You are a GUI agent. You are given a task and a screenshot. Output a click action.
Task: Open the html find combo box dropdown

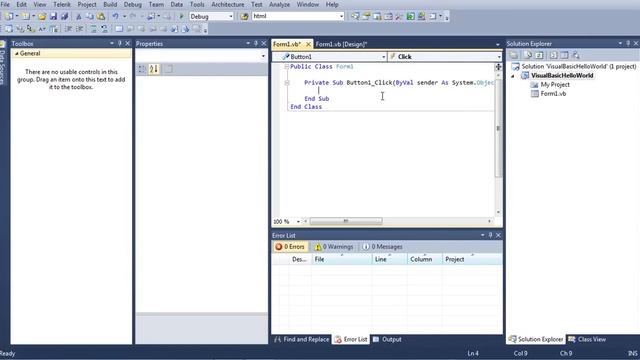341,16
